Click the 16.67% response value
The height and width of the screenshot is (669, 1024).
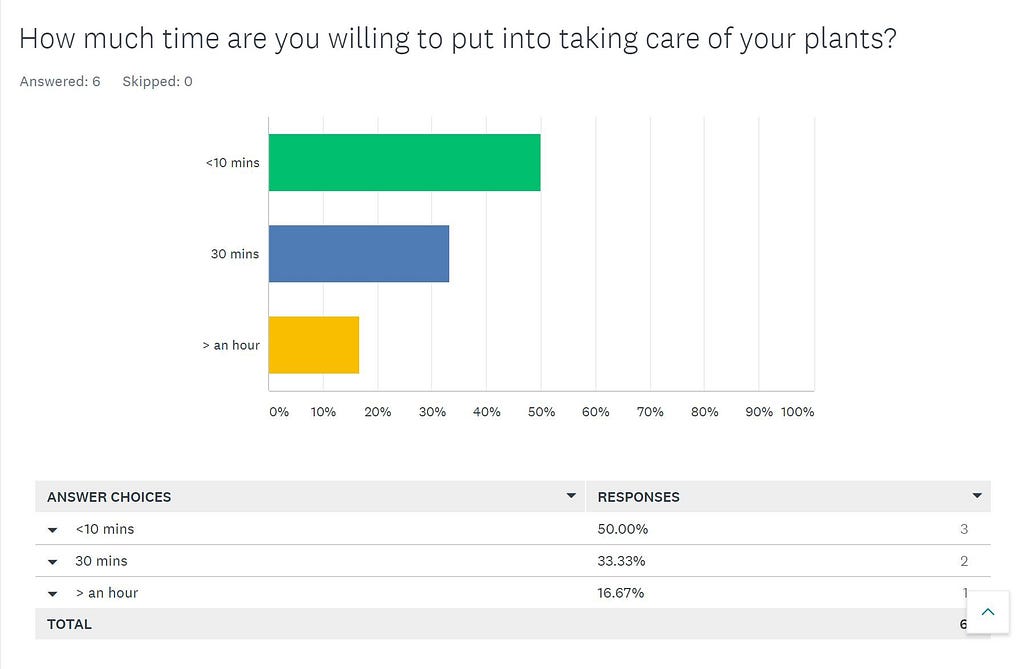click(x=620, y=593)
